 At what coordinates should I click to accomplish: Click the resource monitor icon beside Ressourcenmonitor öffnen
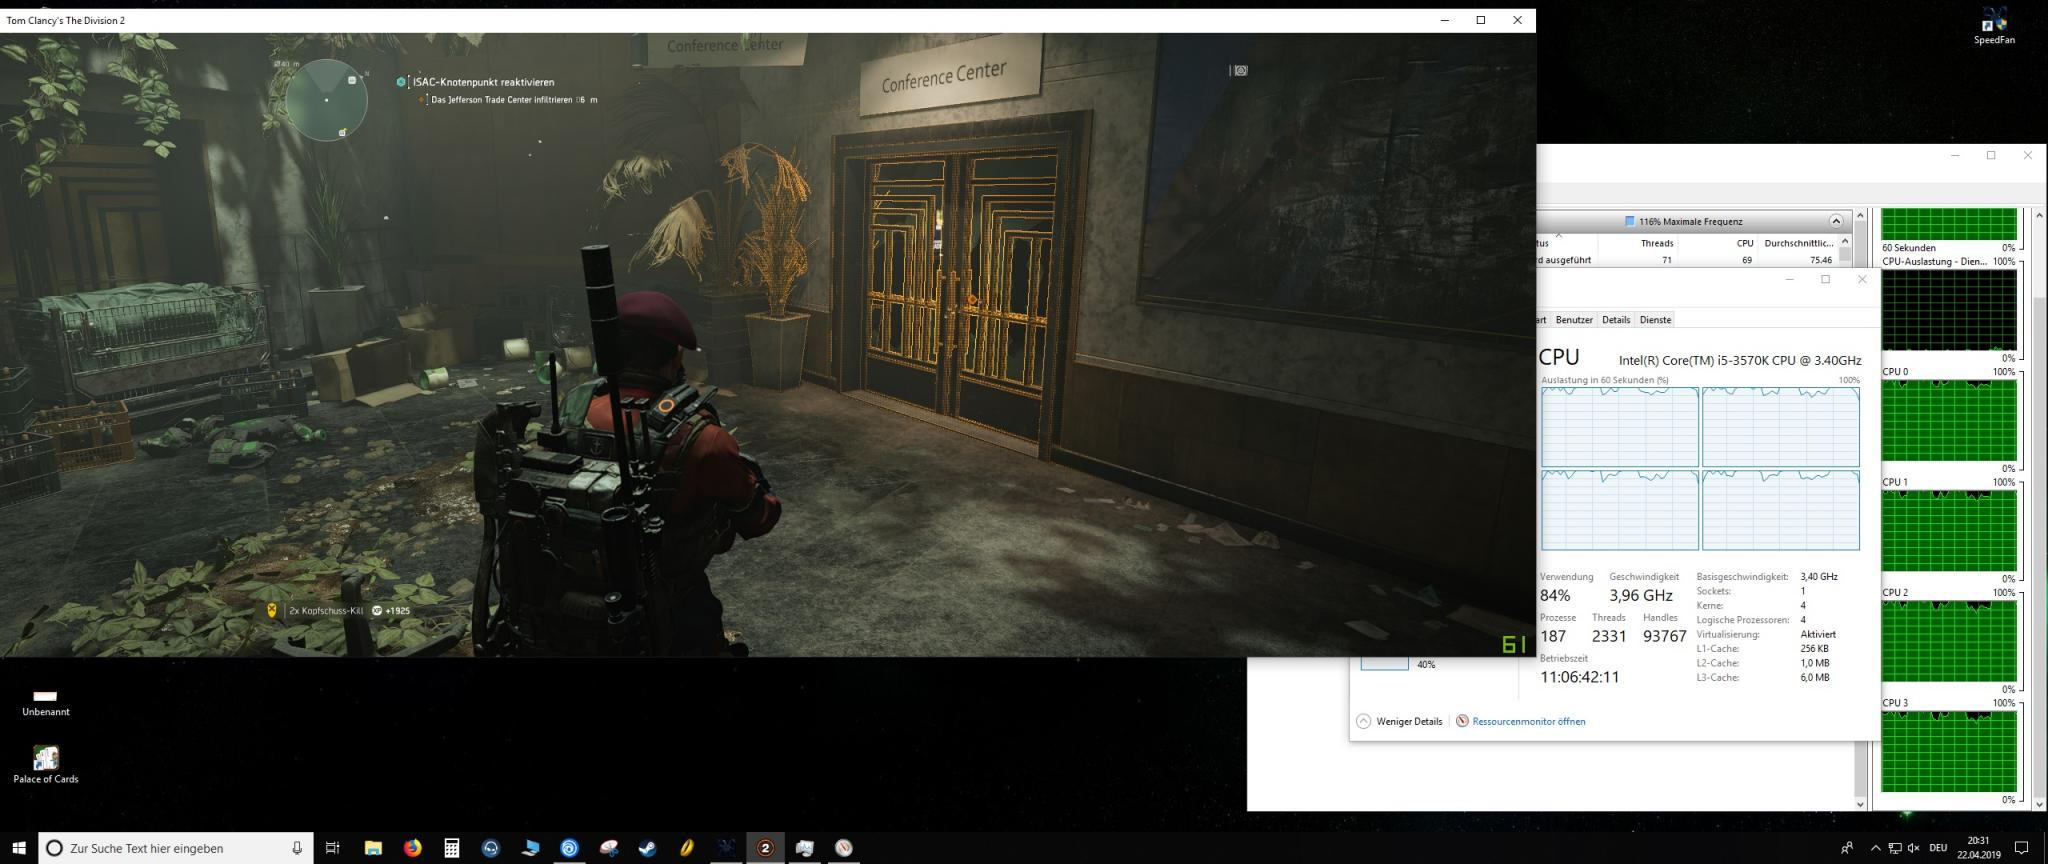1462,721
